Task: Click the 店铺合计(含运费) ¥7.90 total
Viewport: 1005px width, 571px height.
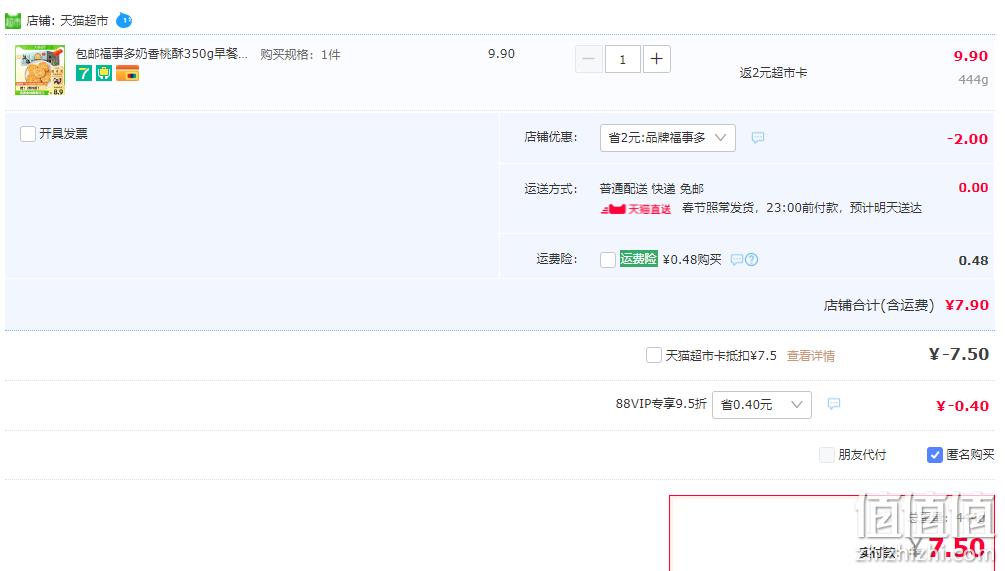Action: 906,305
